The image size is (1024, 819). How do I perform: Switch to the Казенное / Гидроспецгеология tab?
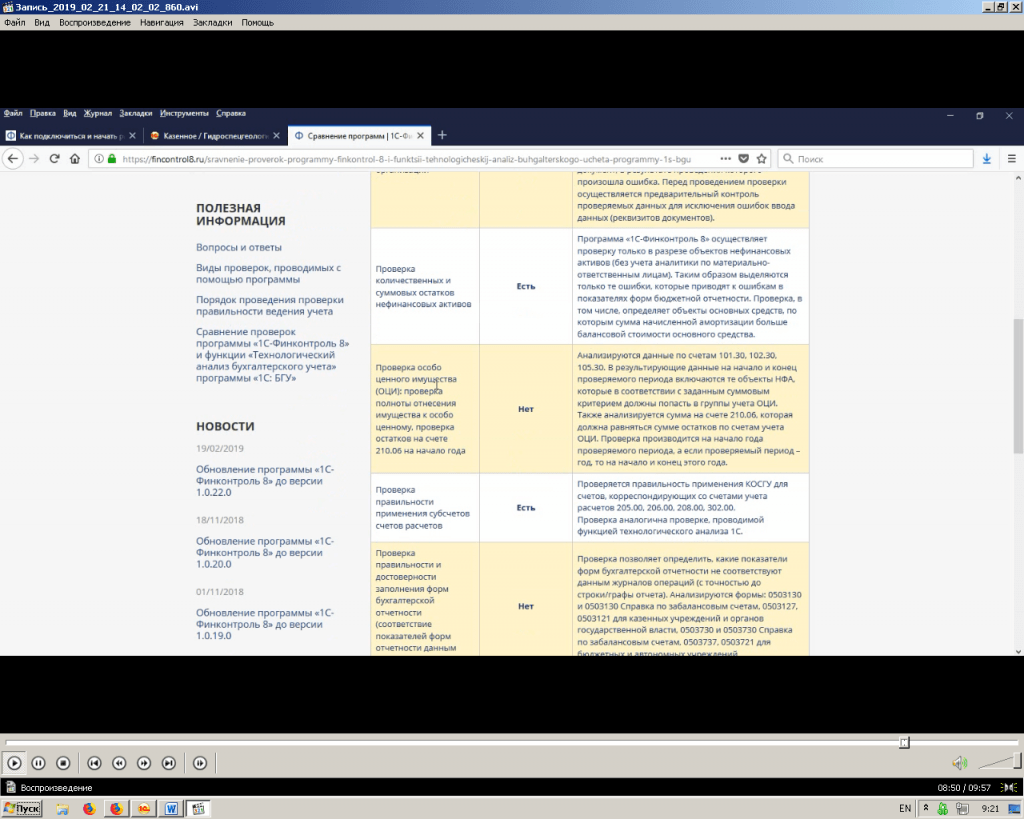pos(210,135)
